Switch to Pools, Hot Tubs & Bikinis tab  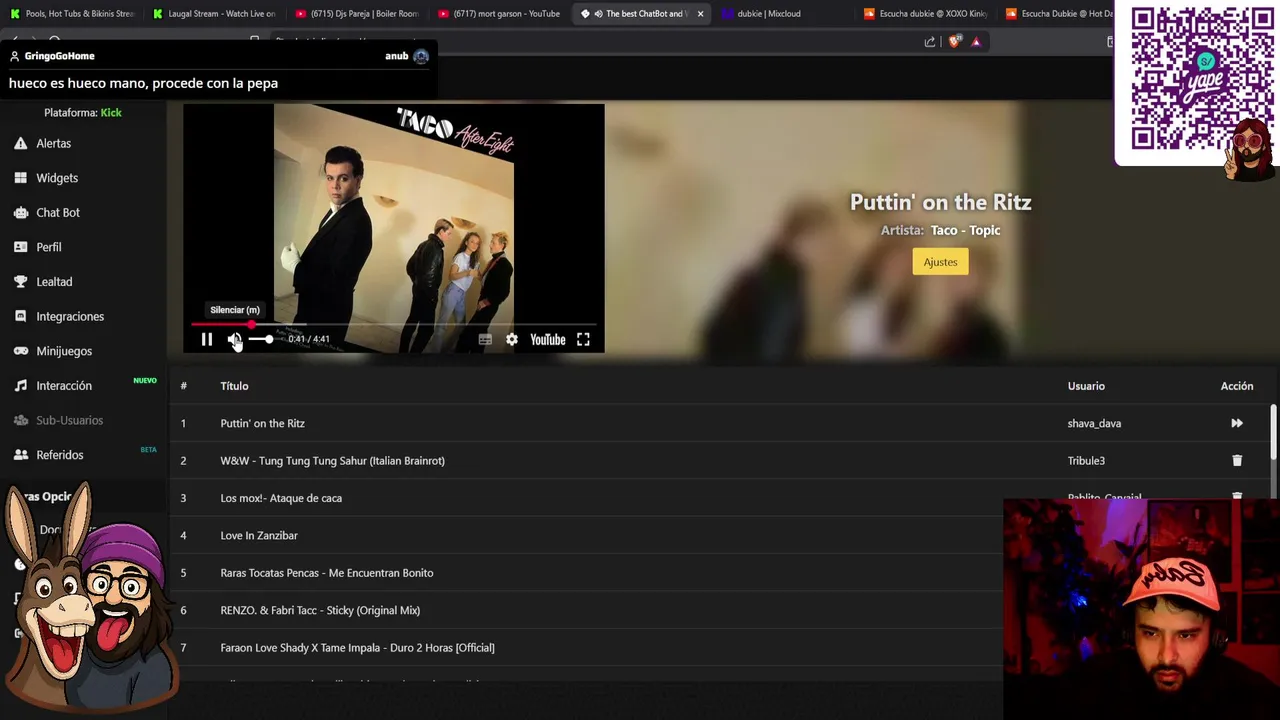[x=72, y=14]
